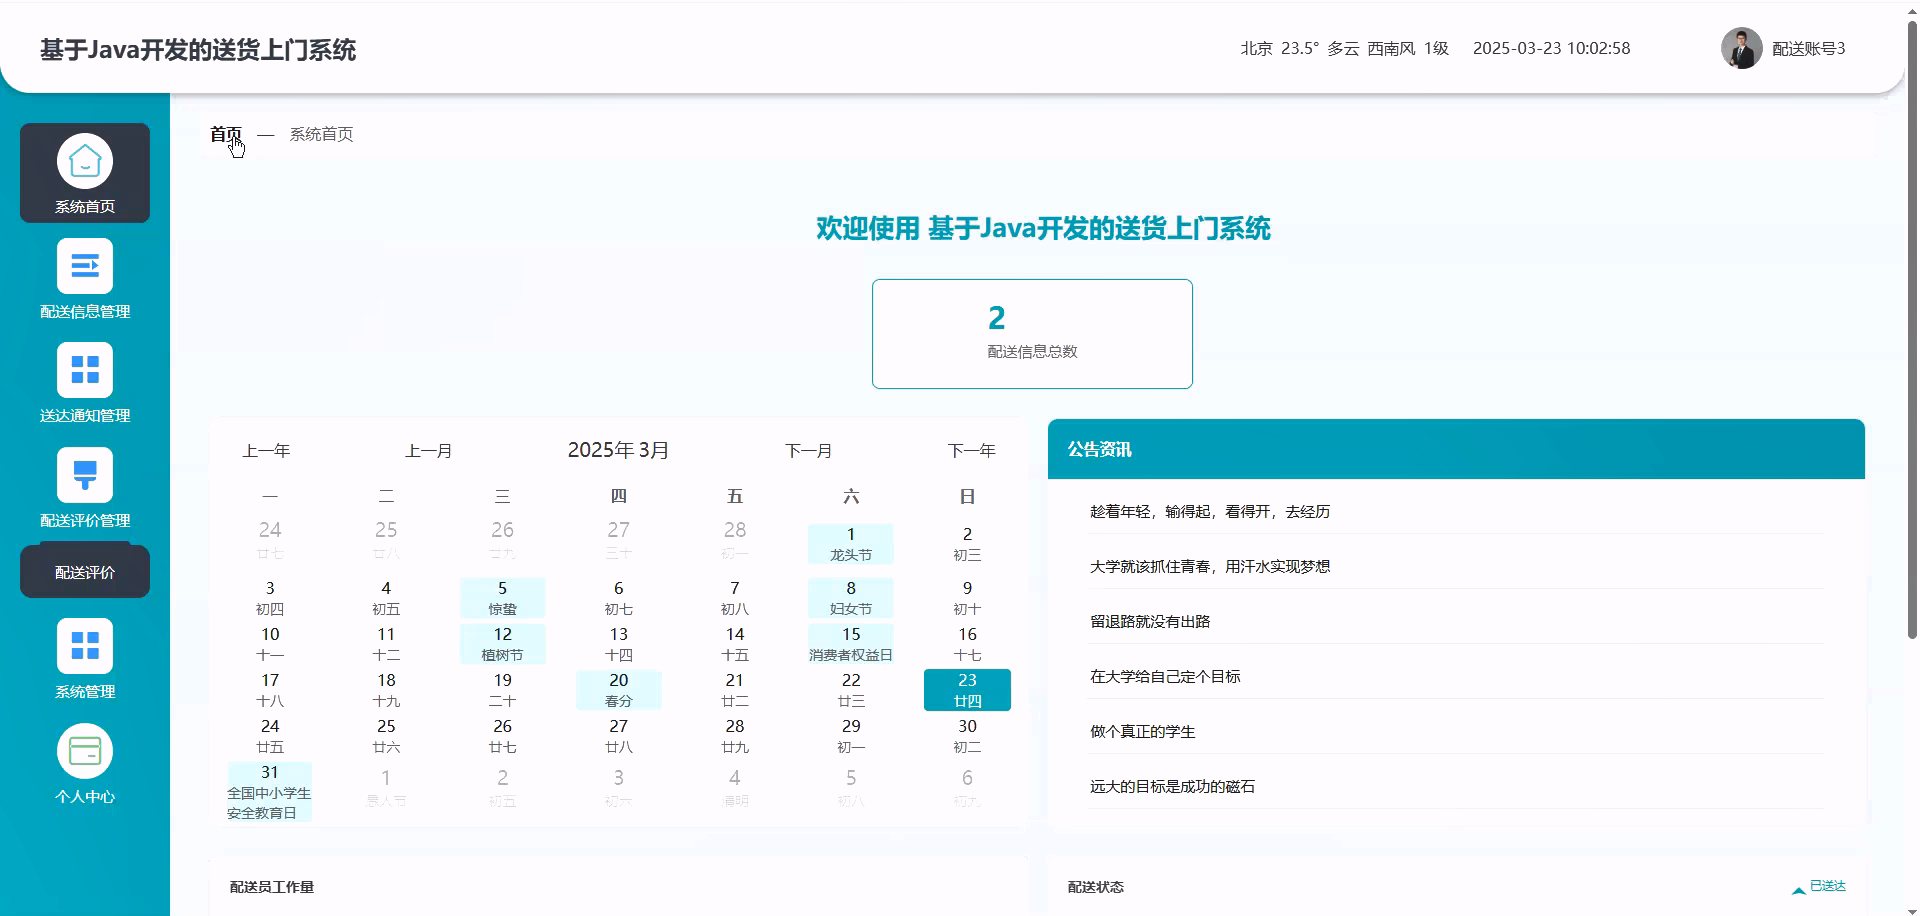Screen dimensions: 1920x916
Task: Open 配送信息管理 sidebar icon
Action: [85, 266]
